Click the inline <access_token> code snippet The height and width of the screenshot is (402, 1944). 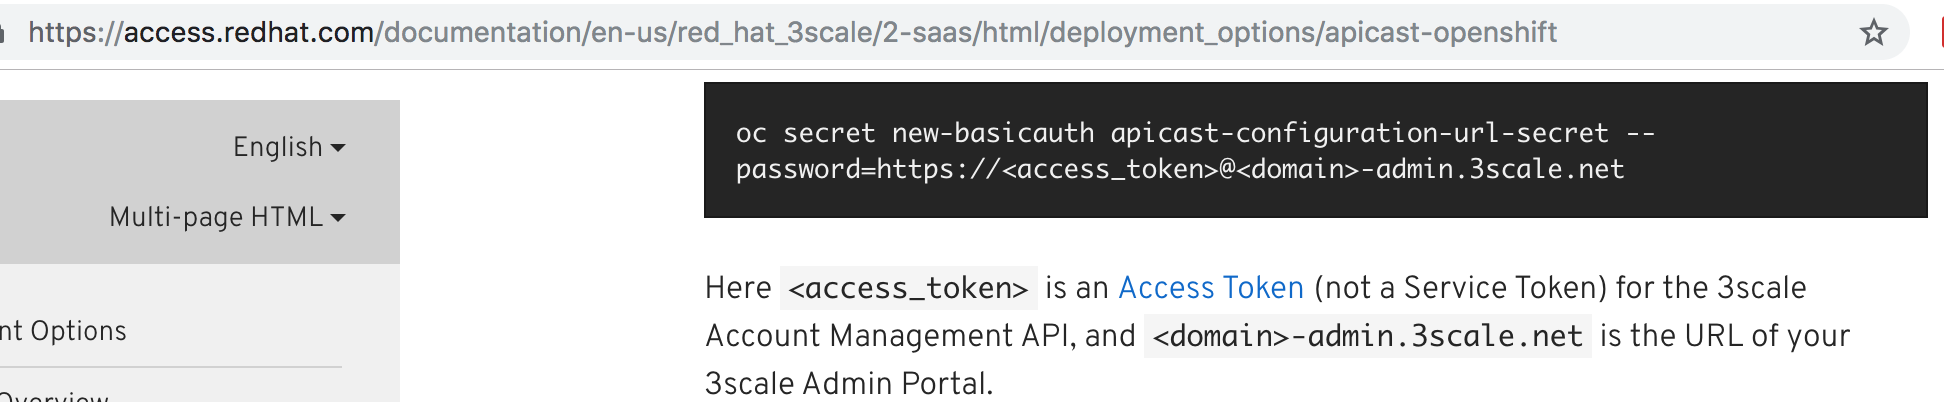point(908,288)
